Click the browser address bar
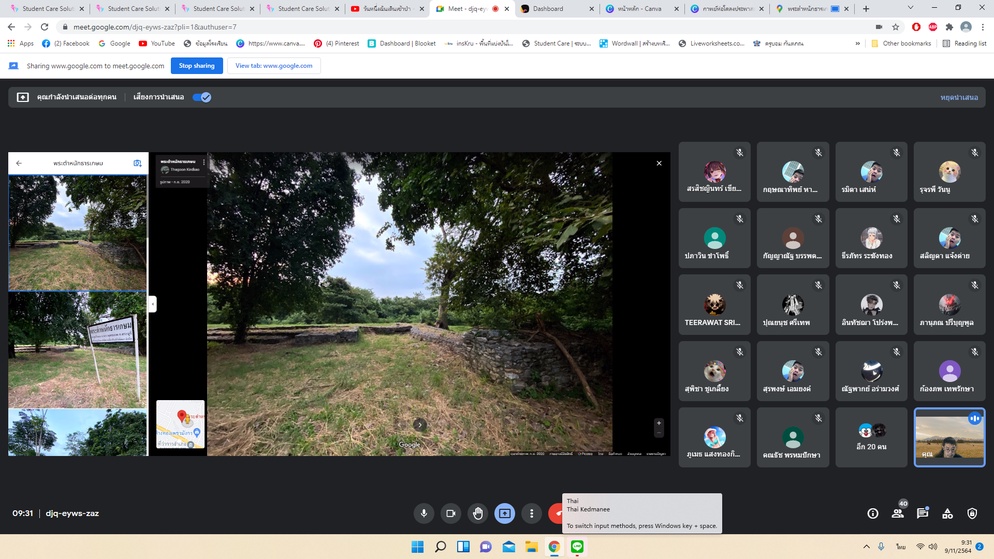The image size is (994, 559). tap(469, 27)
